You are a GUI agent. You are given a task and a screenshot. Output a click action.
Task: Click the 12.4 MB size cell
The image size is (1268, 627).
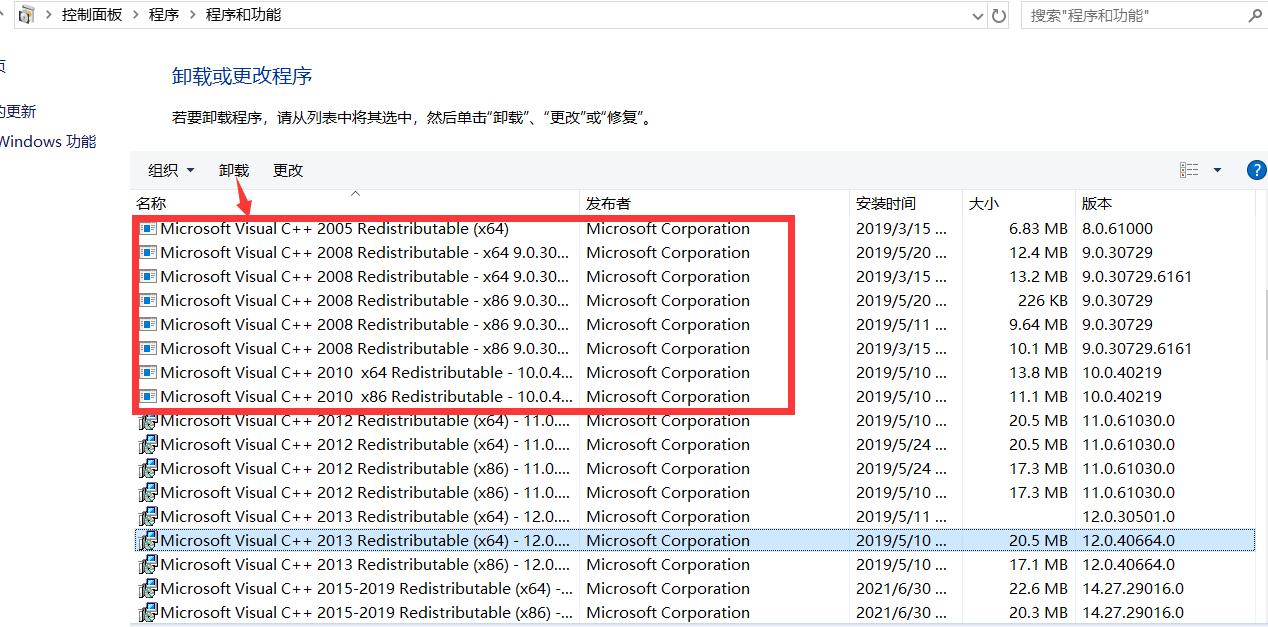[1038, 253]
